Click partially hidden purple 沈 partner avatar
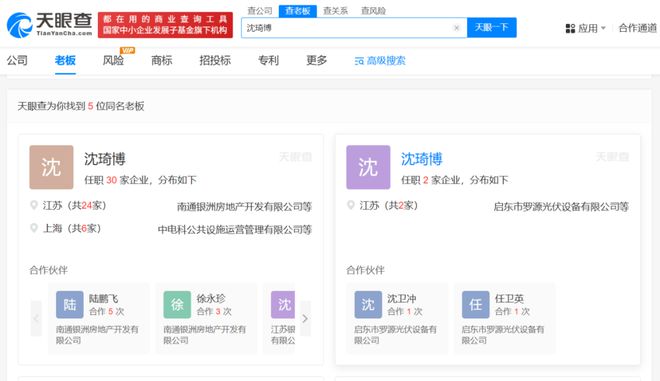Image resolution: width=660 pixels, height=381 pixels. click(283, 304)
